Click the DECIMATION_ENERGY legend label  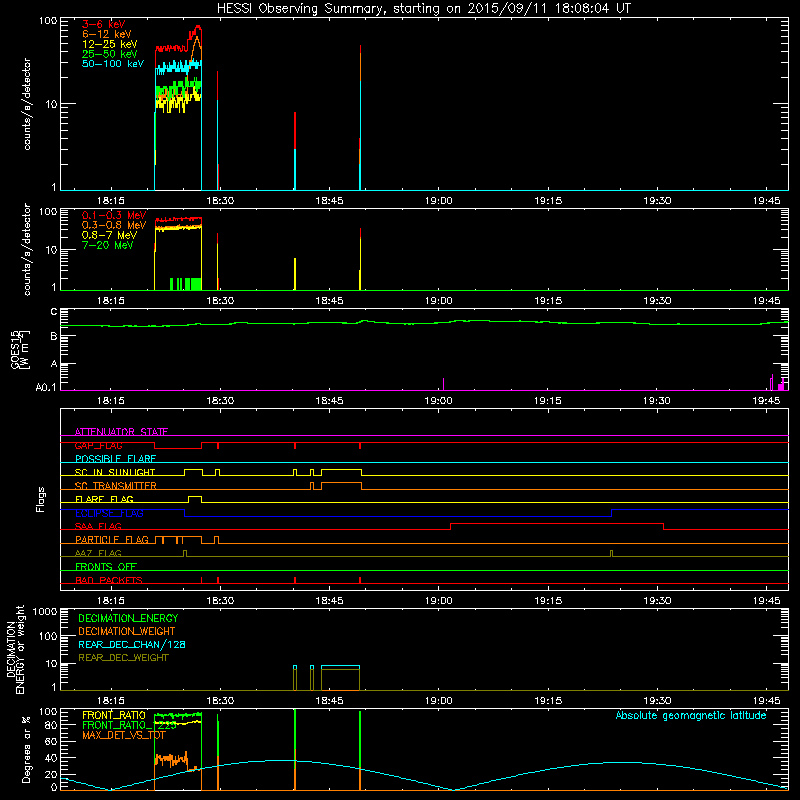(x=128, y=618)
